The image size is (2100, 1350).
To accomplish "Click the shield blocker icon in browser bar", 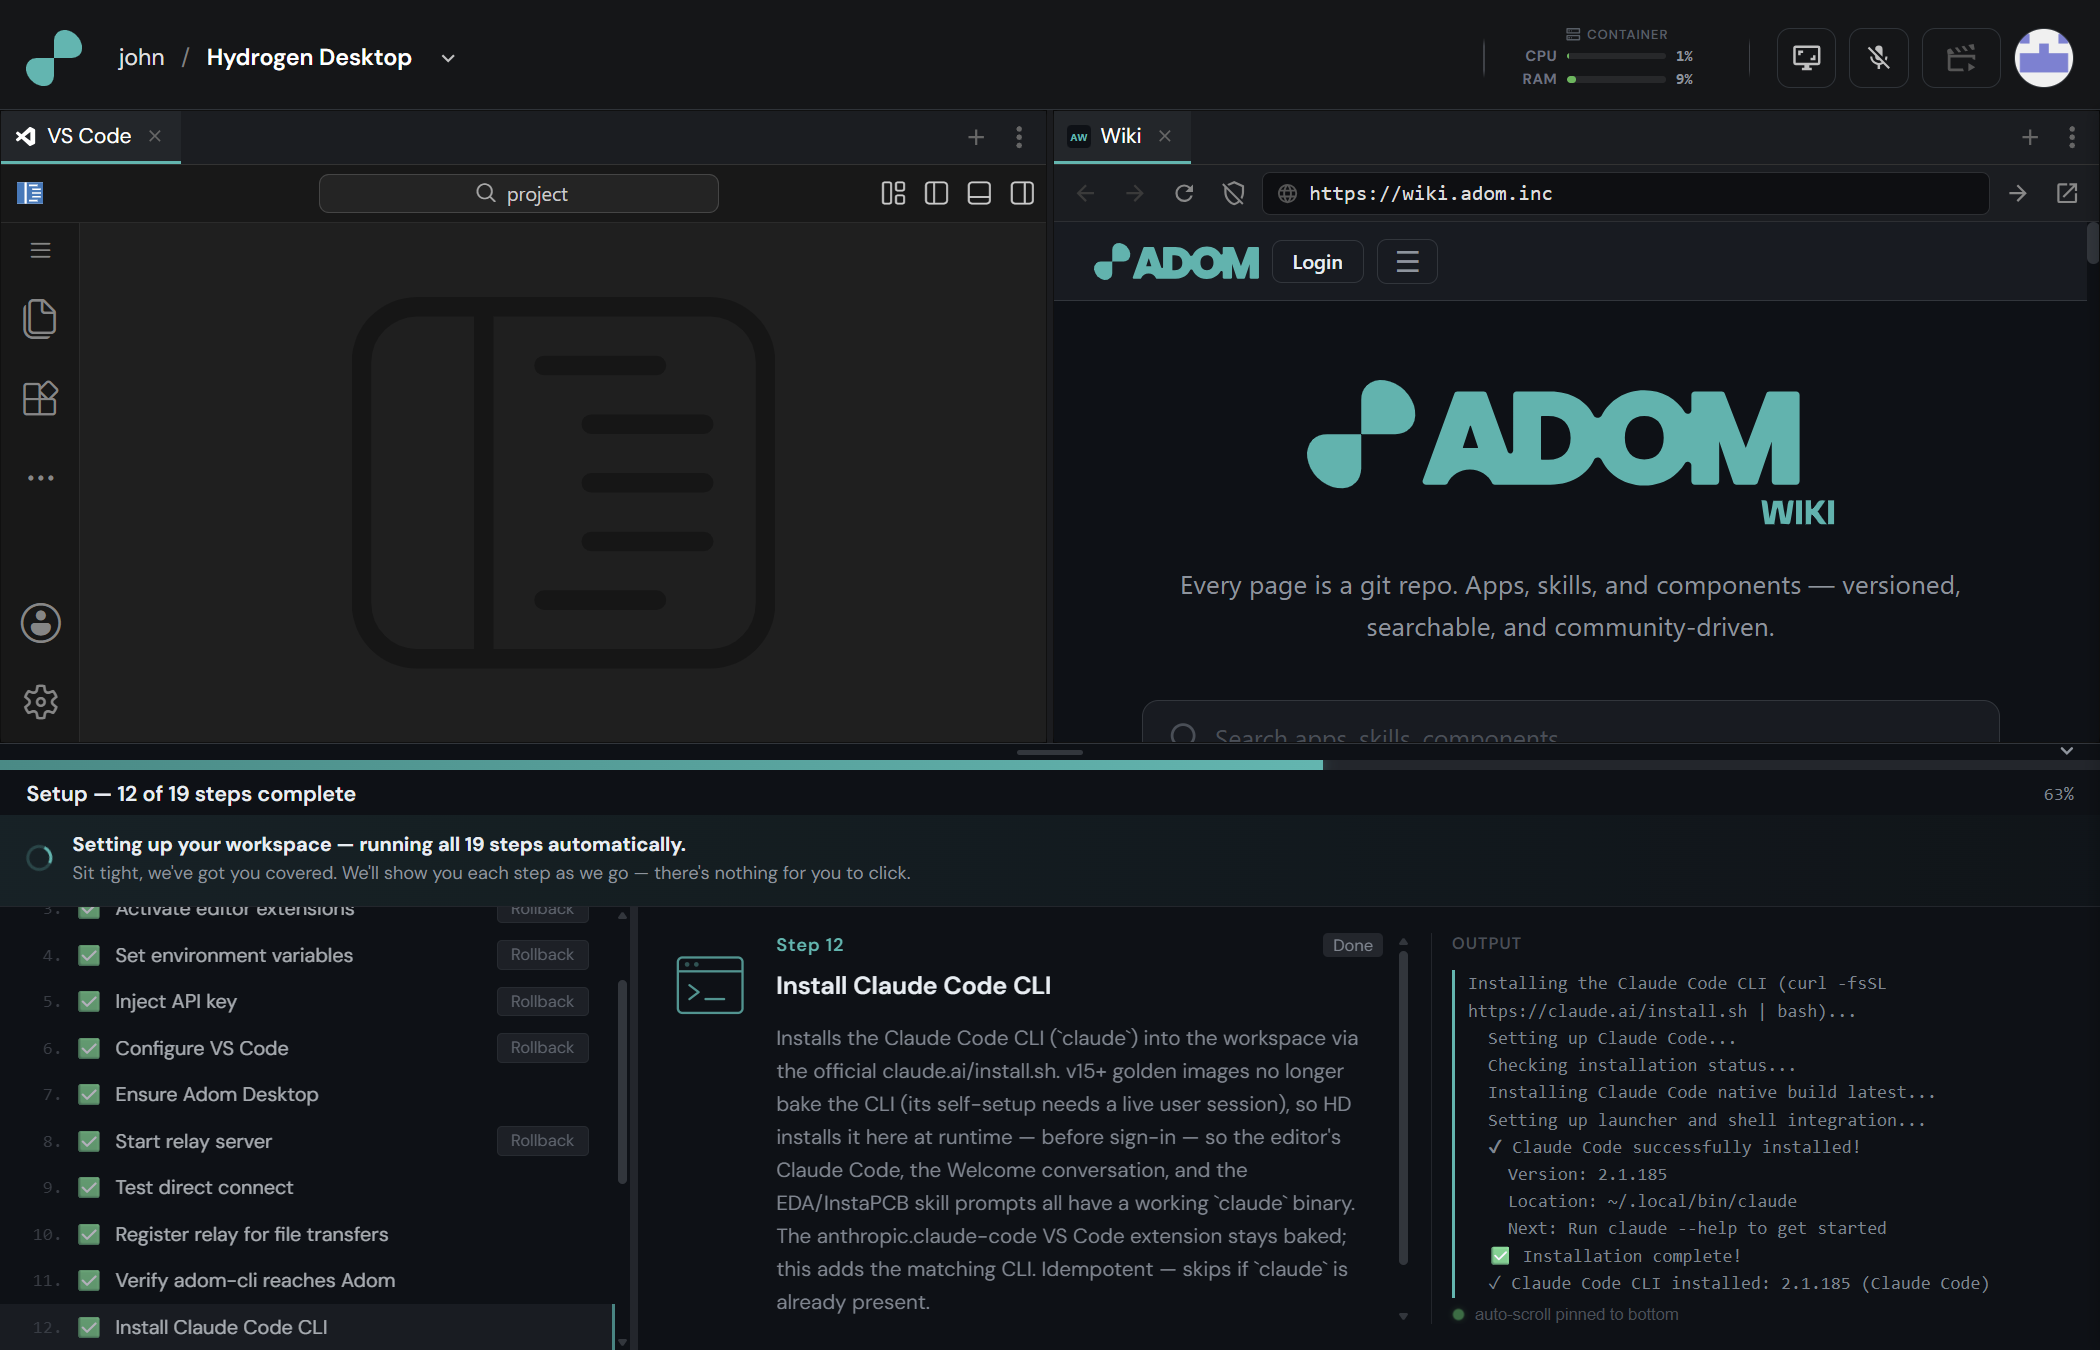I will (1234, 193).
